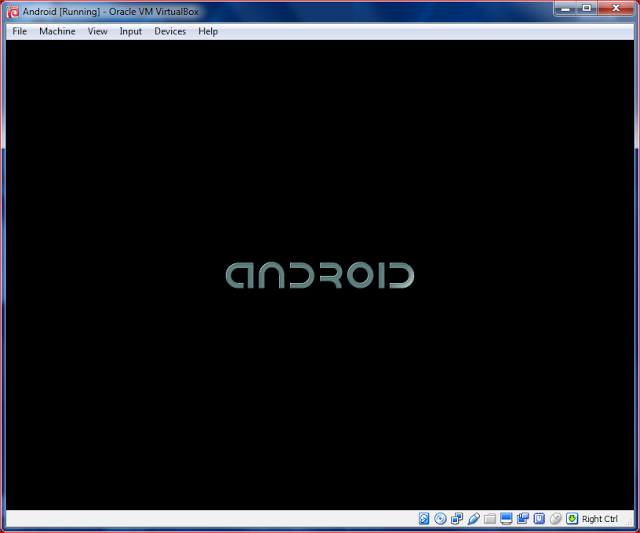The height and width of the screenshot is (533, 640).
Task: Click the optical disc status icon
Action: 440,519
